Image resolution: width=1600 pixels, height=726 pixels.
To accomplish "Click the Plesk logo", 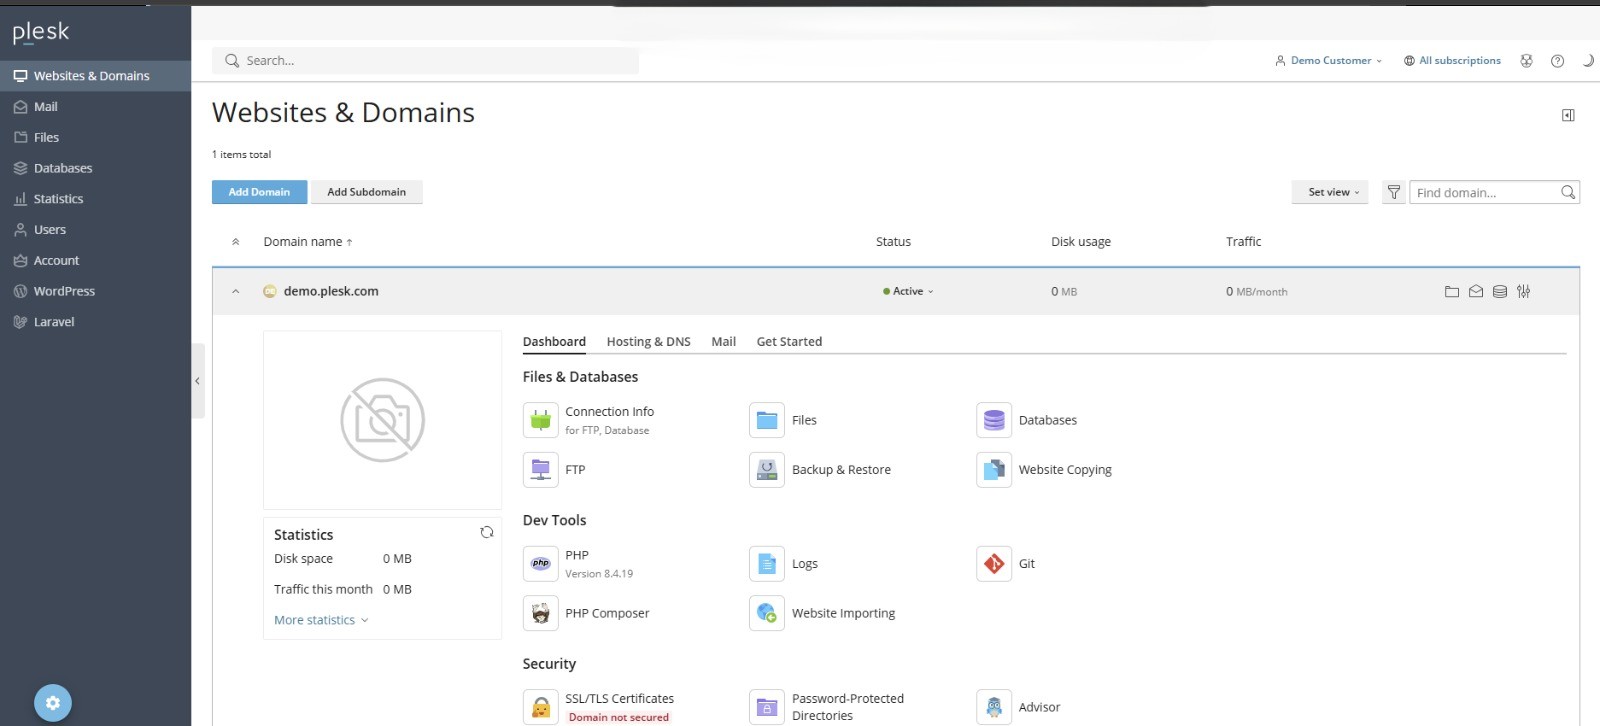I will point(41,32).
